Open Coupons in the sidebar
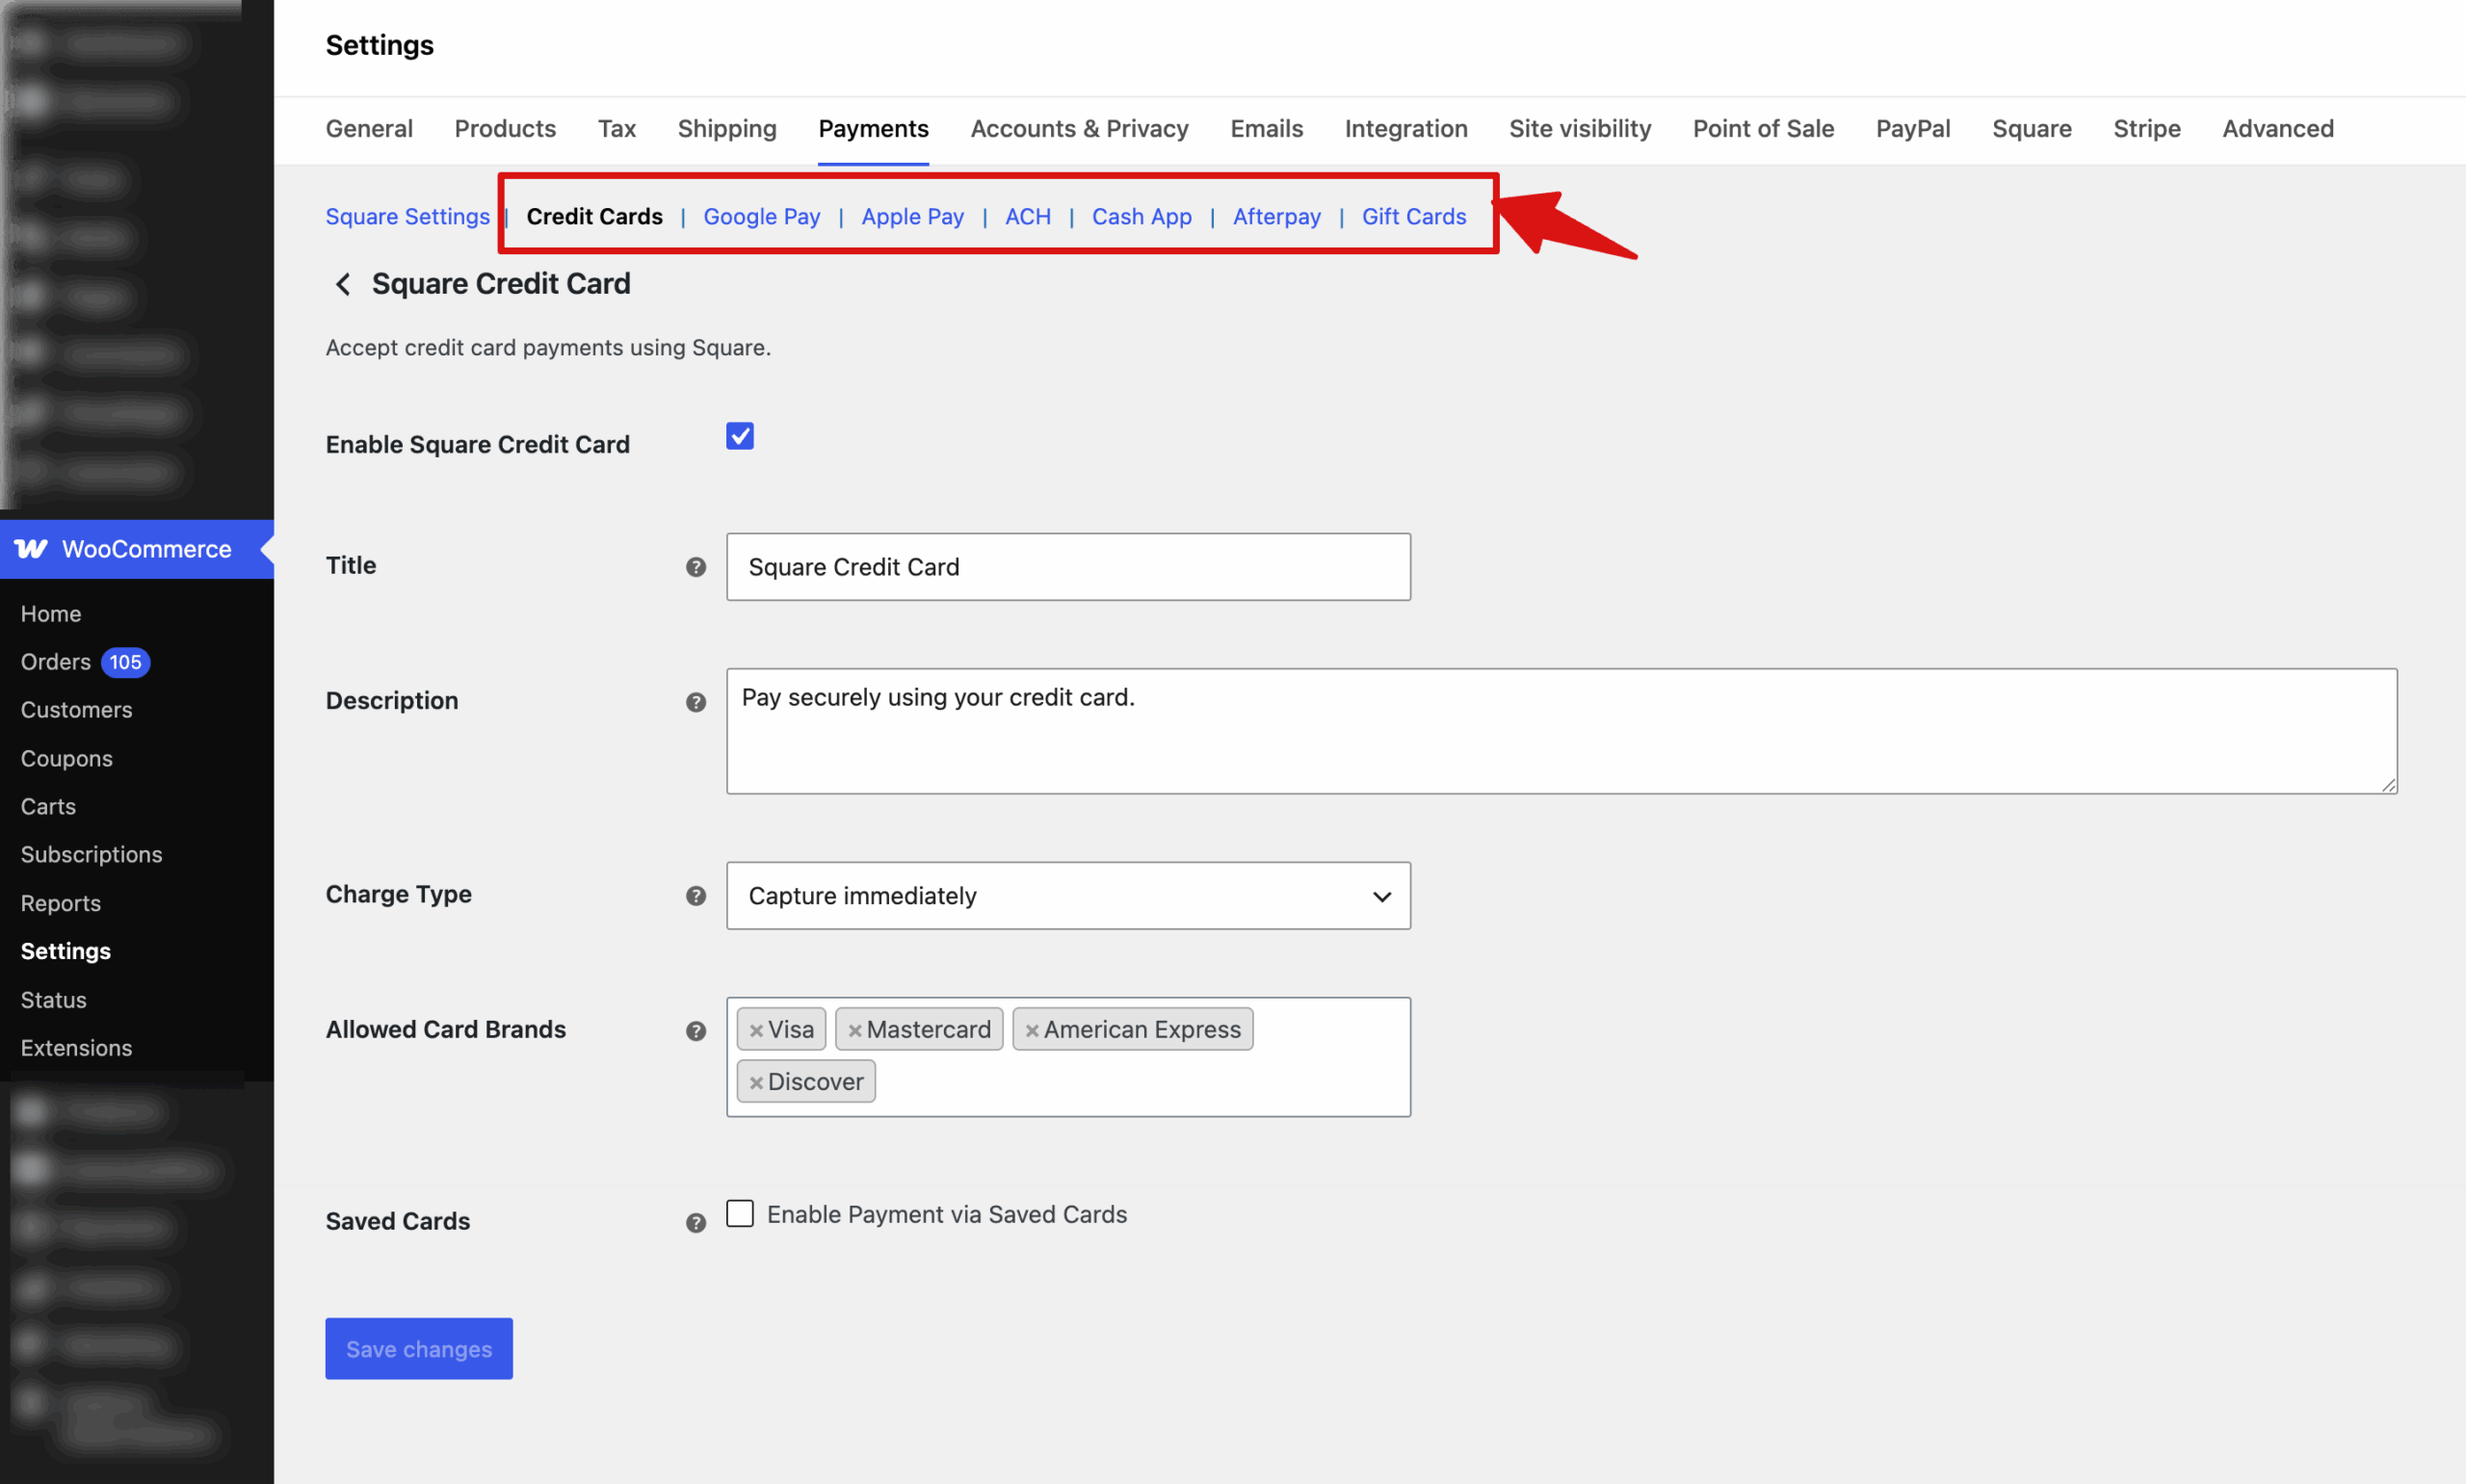Image resolution: width=2466 pixels, height=1484 pixels. (x=66, y=759)
